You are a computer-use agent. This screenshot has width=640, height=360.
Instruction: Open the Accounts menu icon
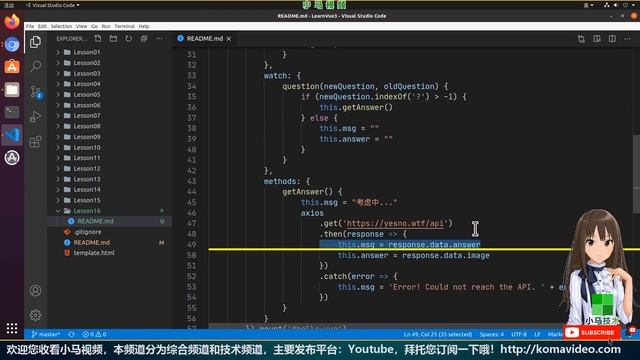pyautogui.click(x=36, y=291)
